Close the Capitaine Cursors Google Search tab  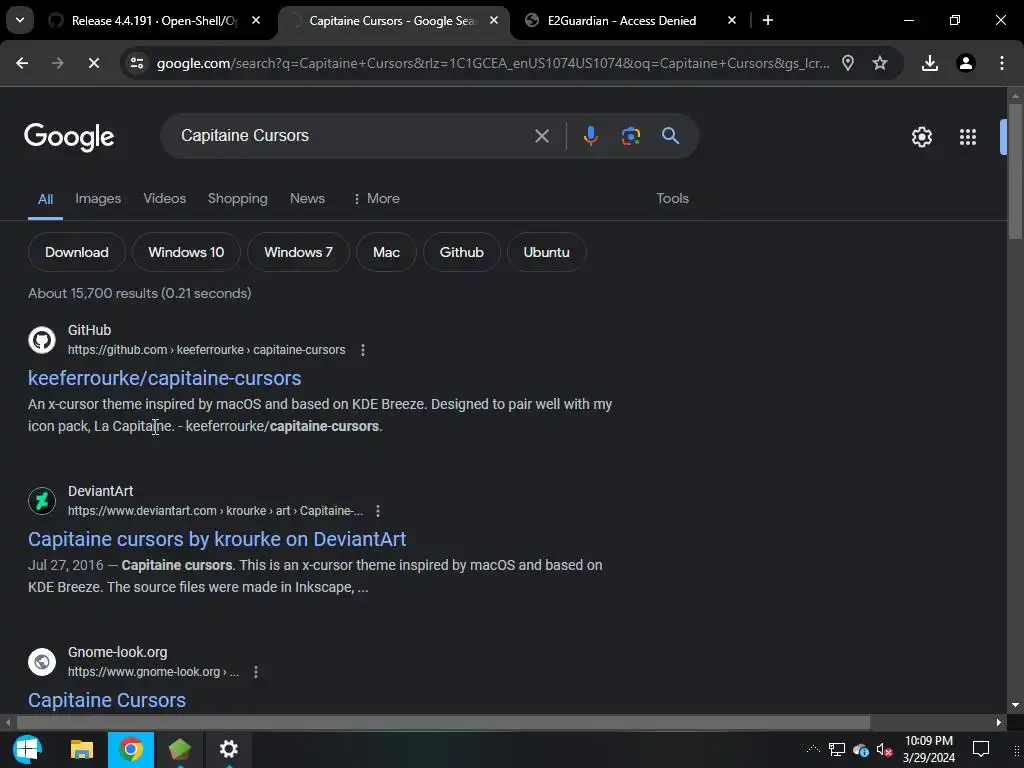coord(494,21)
